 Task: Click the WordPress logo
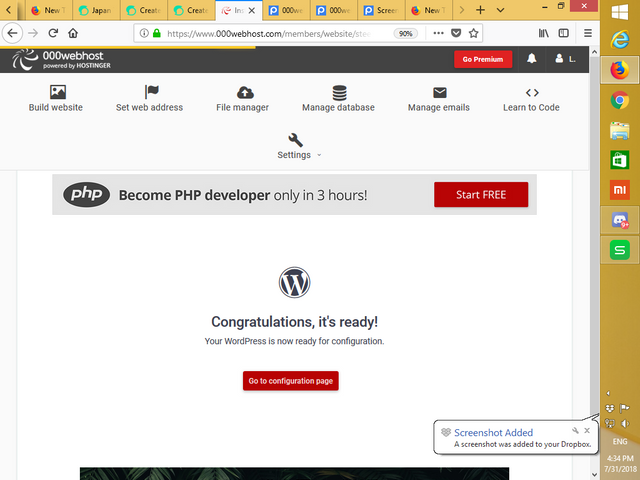coord(294,282)
